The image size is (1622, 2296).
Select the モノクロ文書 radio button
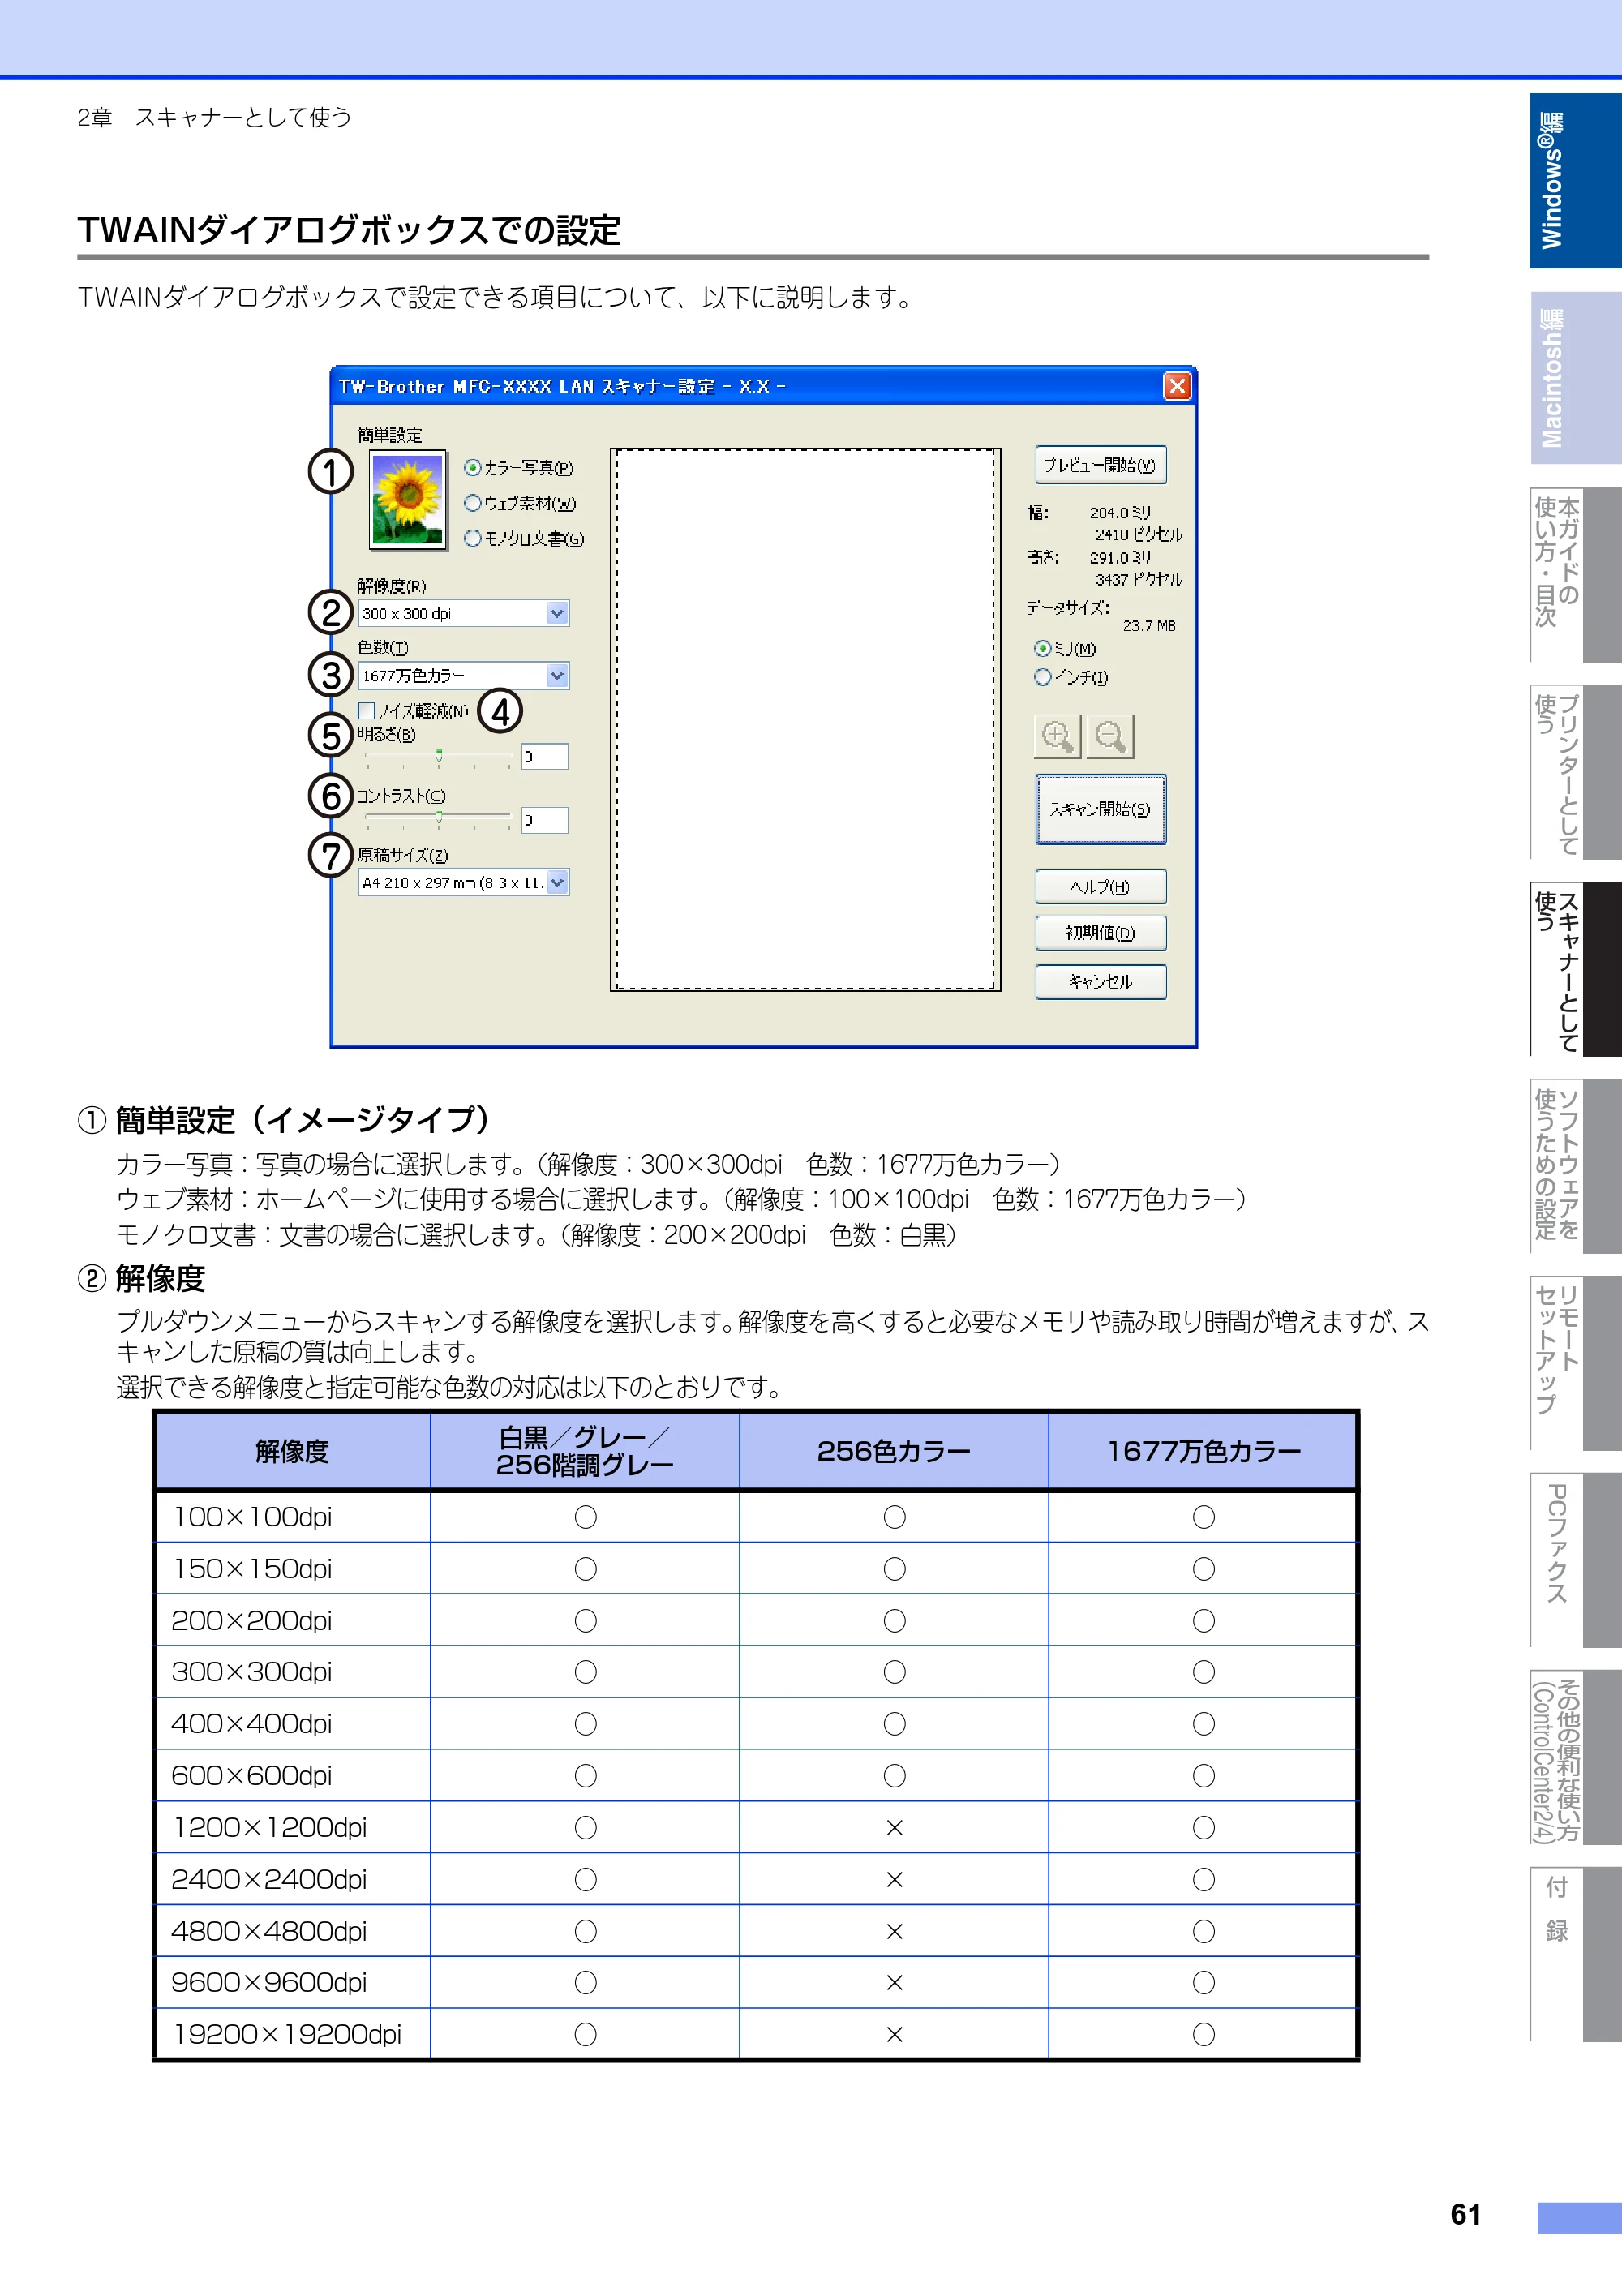[x=473, y=538]
